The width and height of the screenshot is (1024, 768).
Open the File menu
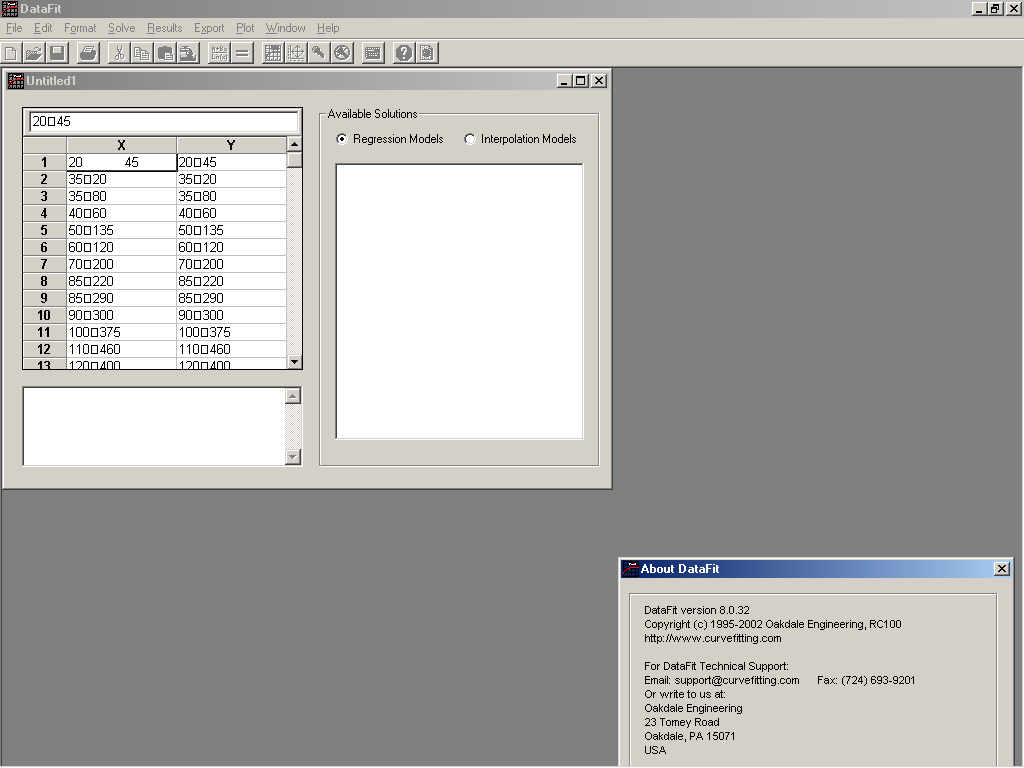[x=14, y=28]
